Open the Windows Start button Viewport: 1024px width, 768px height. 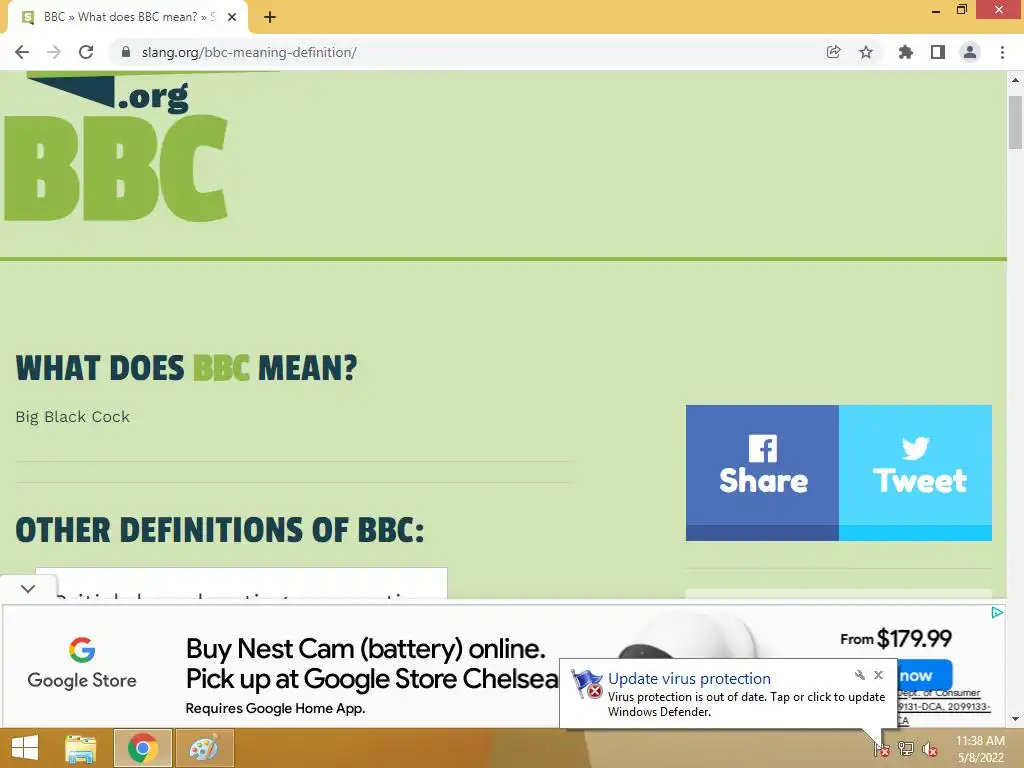click(x=25, y=748)
